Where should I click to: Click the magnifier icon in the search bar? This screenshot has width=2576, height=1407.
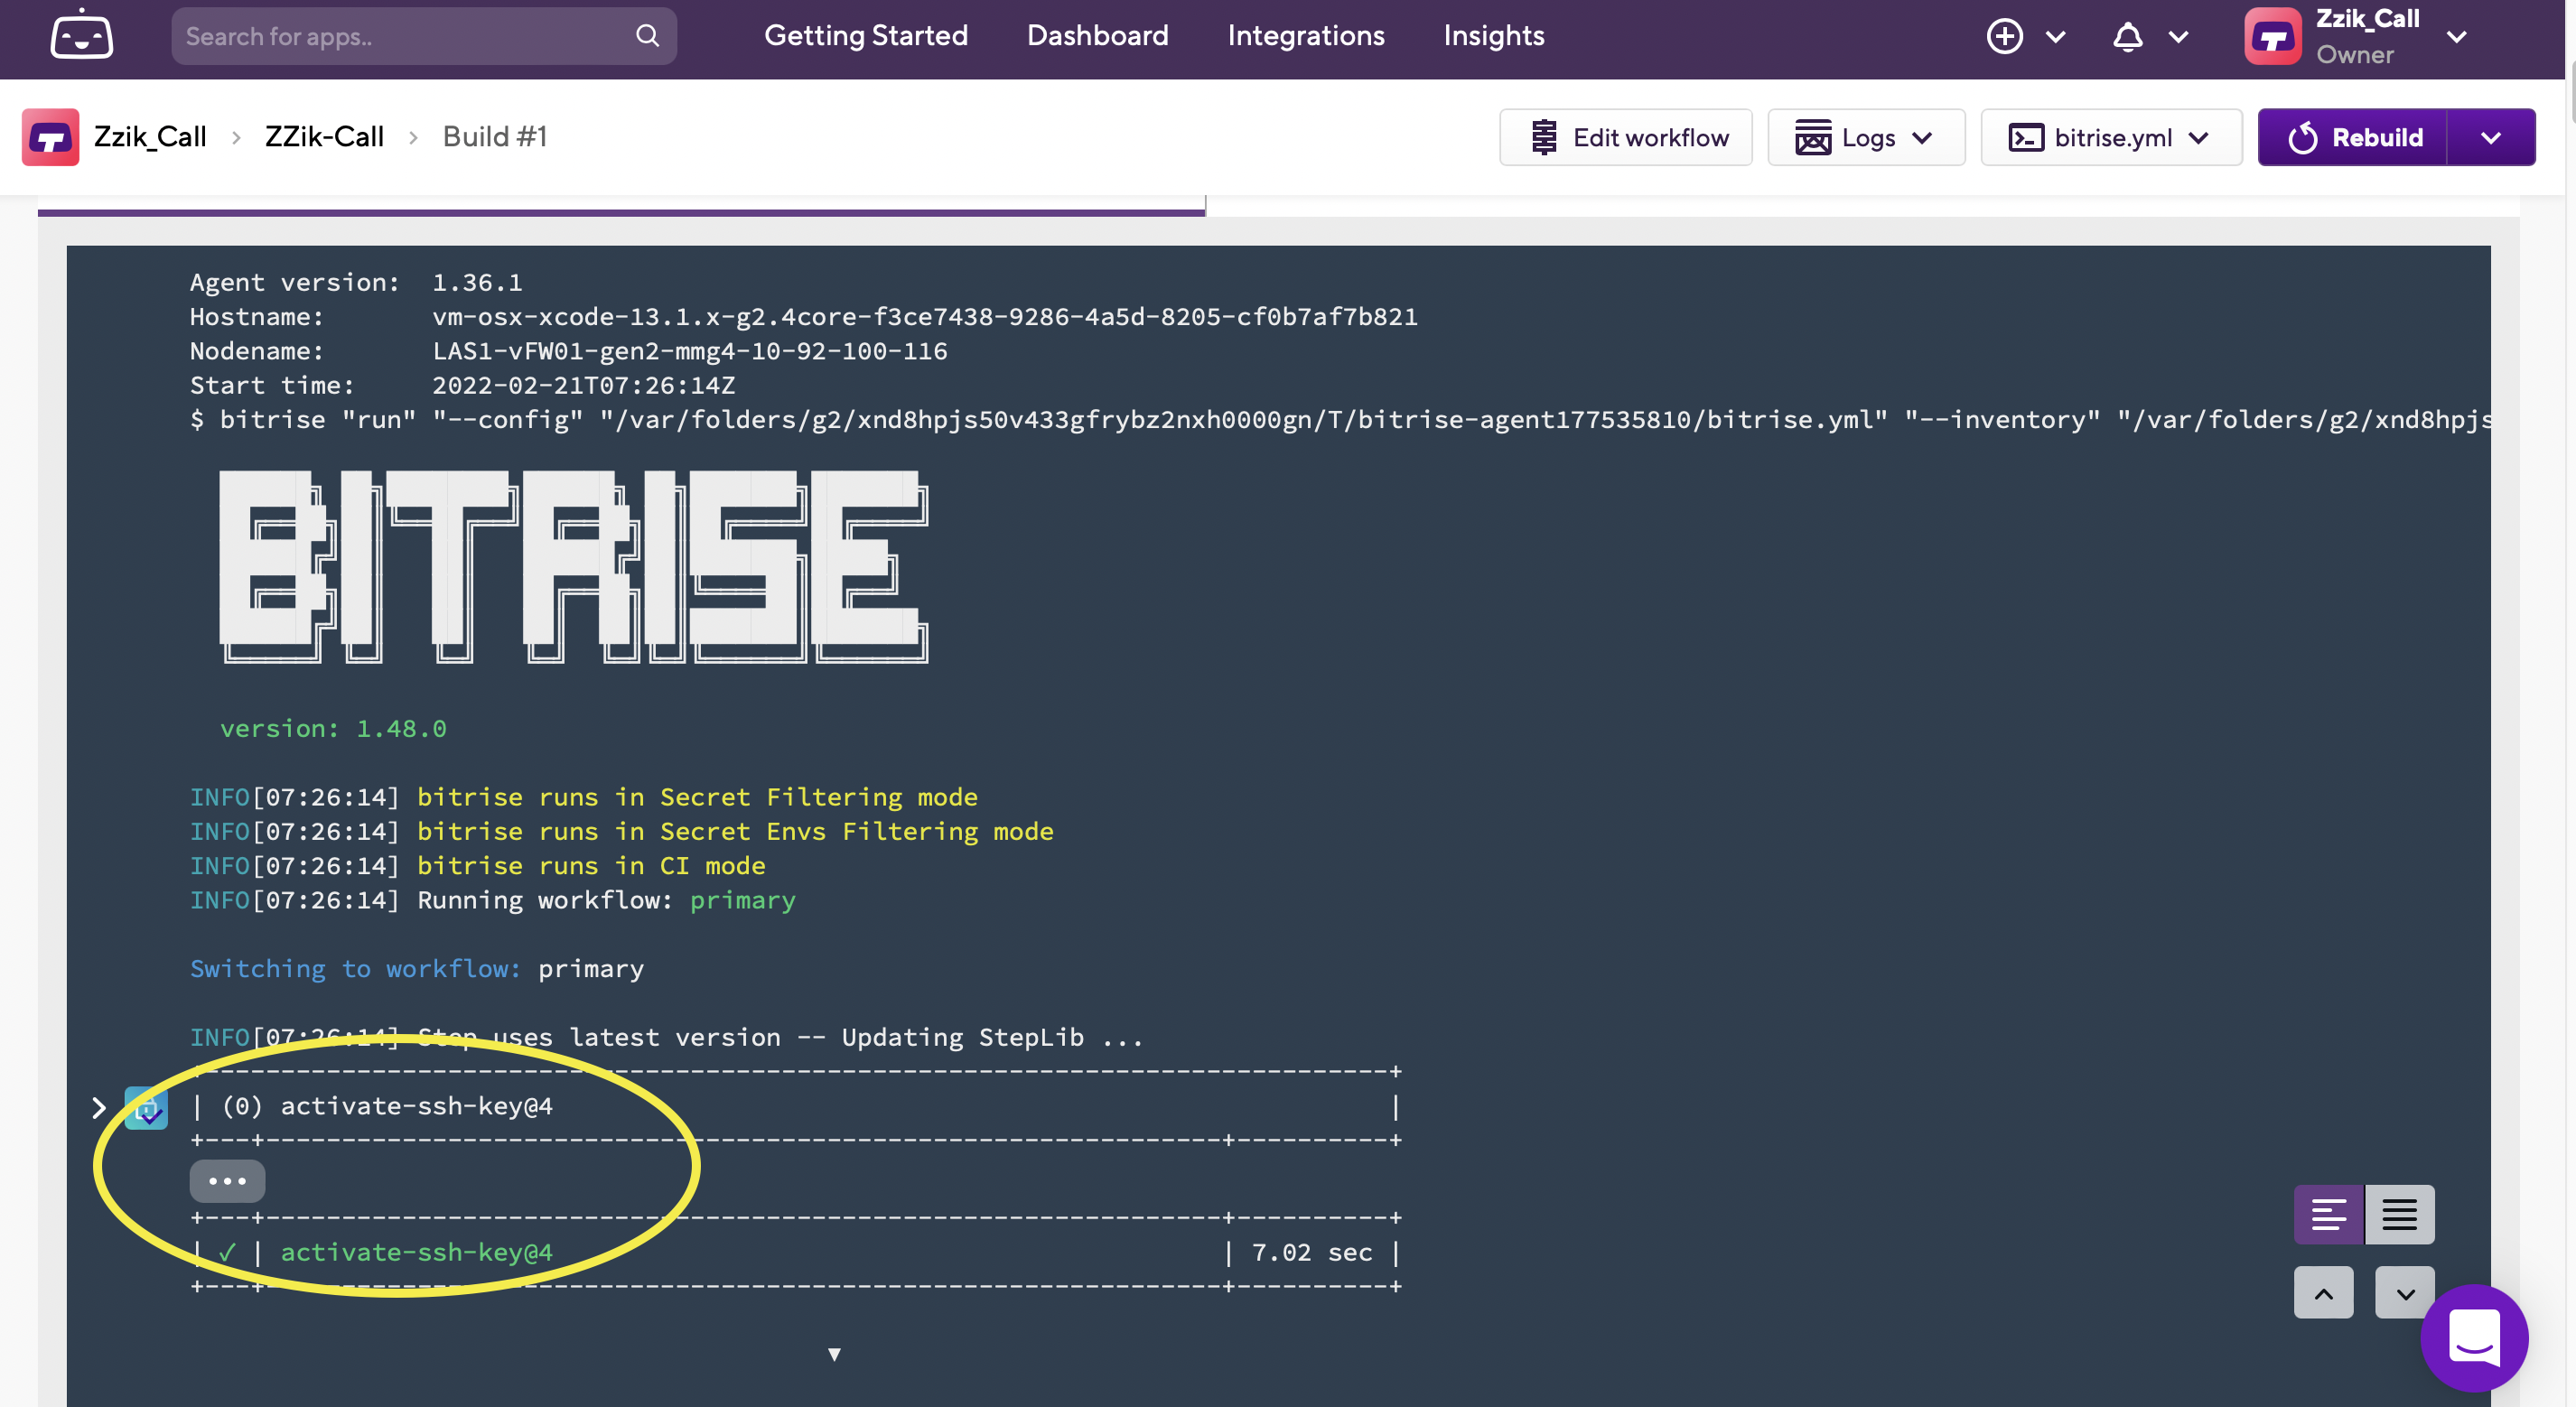pyautogui.click(x=648, y=36)
